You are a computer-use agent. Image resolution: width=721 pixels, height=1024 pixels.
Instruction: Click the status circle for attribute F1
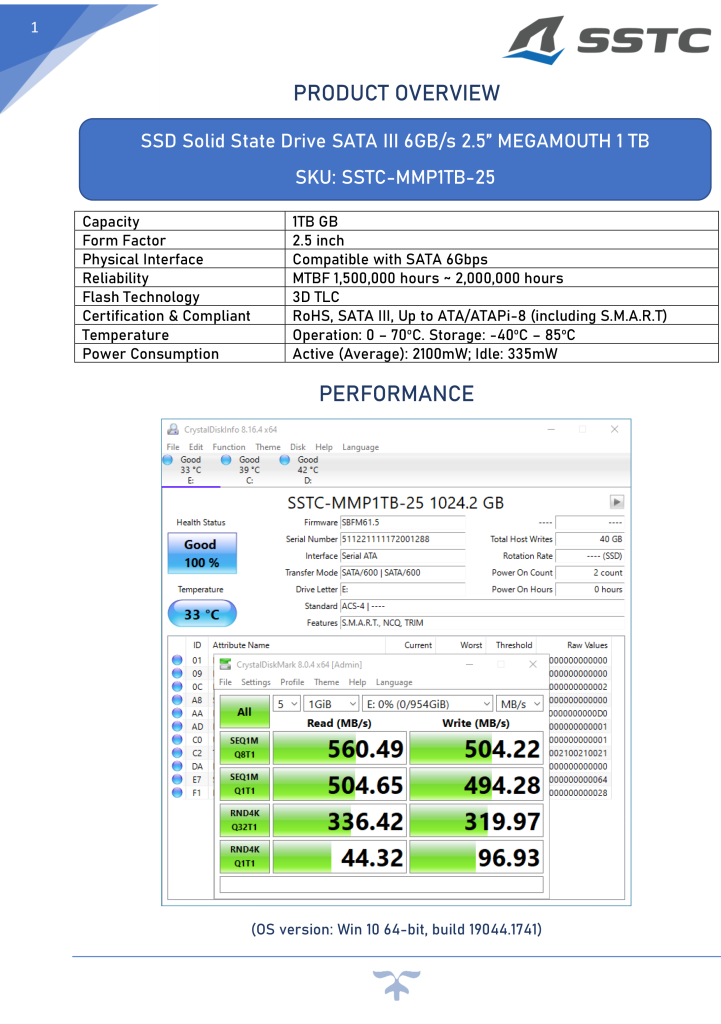click(x=177, y=792)
